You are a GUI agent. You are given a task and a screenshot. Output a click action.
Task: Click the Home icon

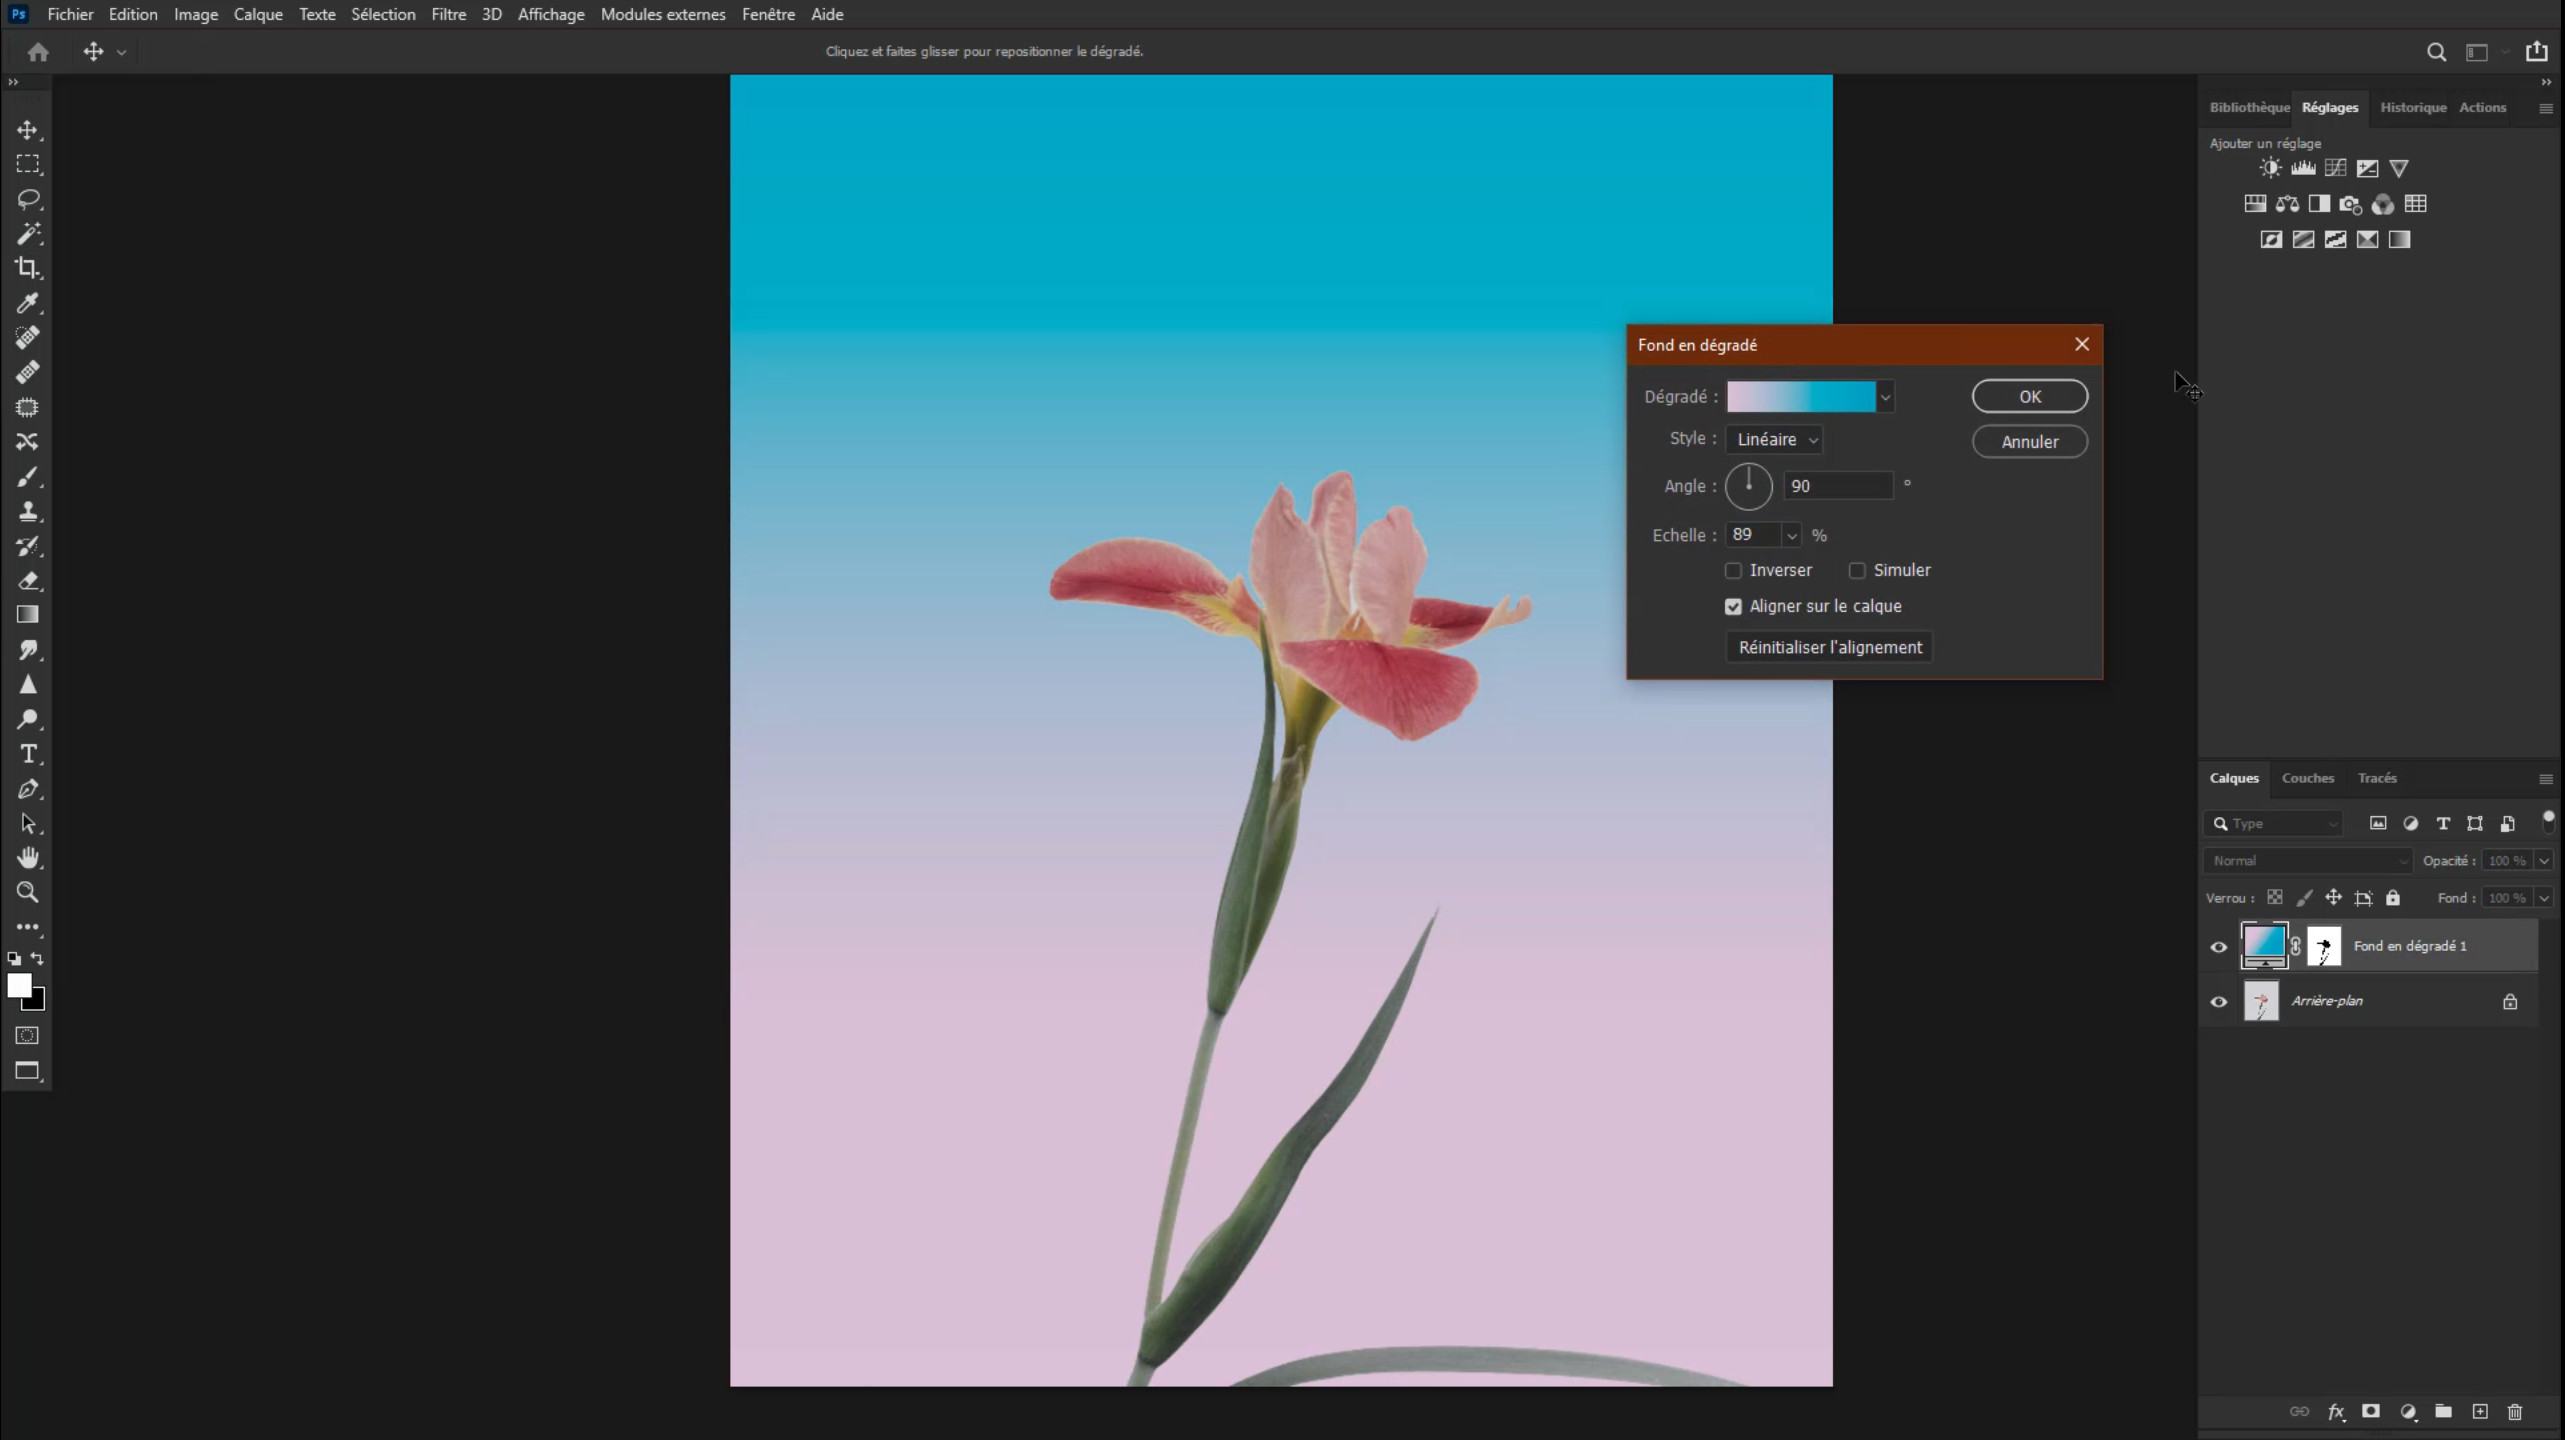click(38, 52)
